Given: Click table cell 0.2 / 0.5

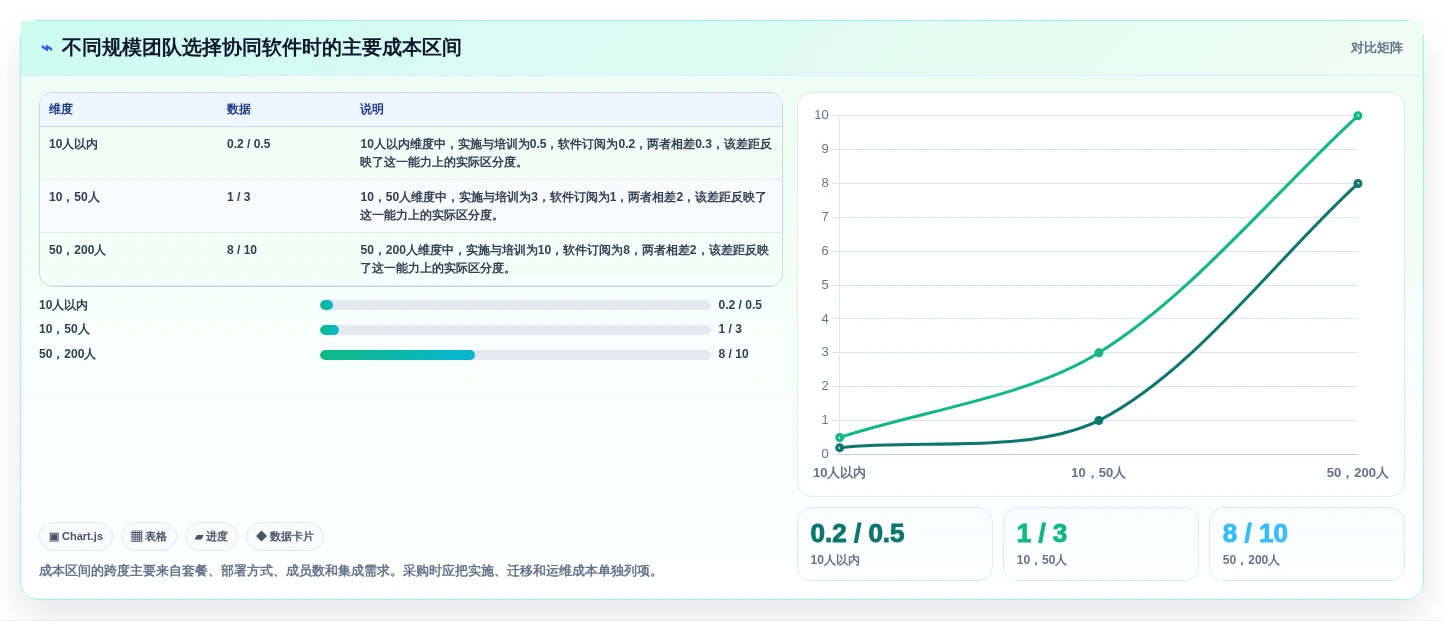Looking at the screenshot, I should tap(248, 144).
